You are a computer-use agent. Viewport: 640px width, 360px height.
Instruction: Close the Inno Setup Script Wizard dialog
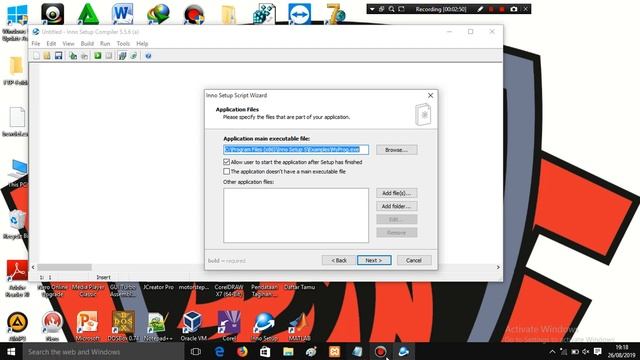(430, 95)
